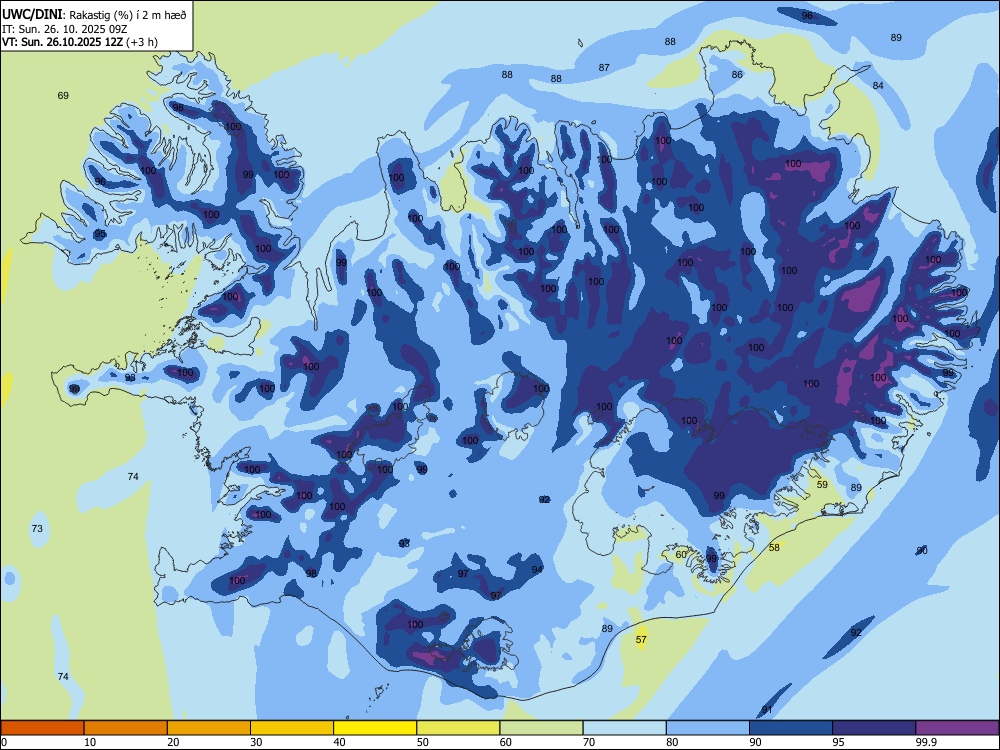Click the humidity value 69 offshore northwest
This screenshot has width=1000, height=750.
point(63,96)
